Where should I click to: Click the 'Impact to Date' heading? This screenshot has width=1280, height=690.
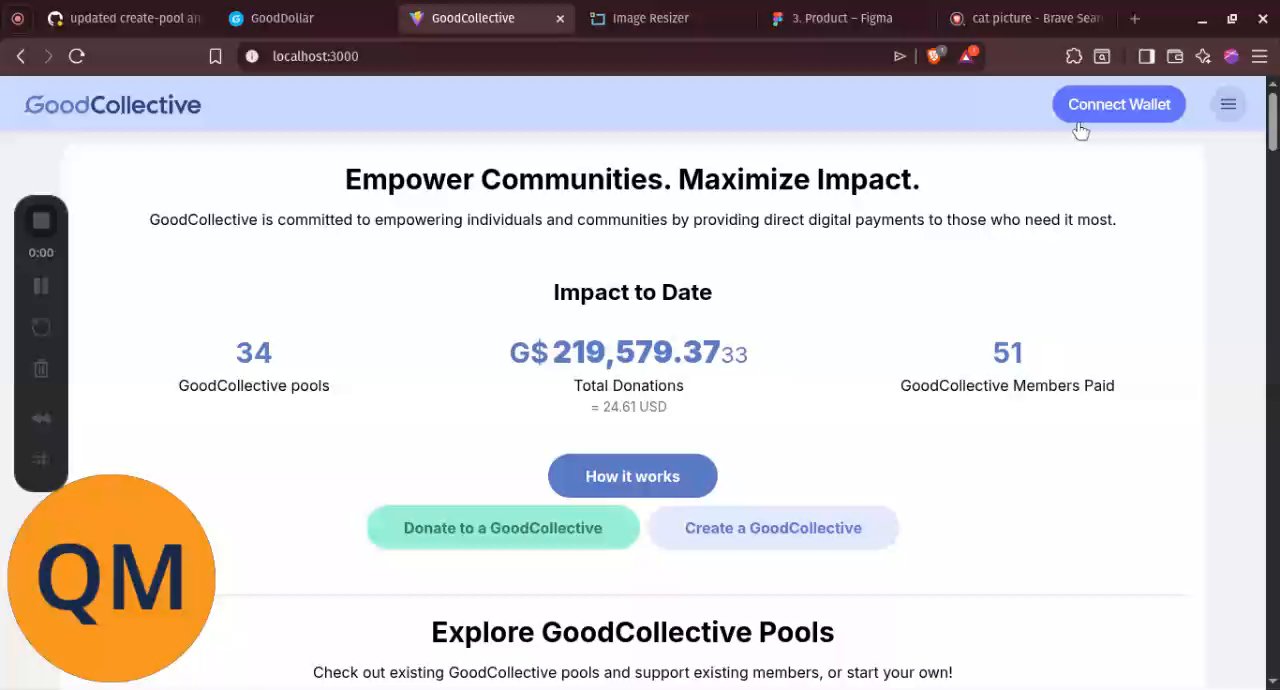(633, 292)
